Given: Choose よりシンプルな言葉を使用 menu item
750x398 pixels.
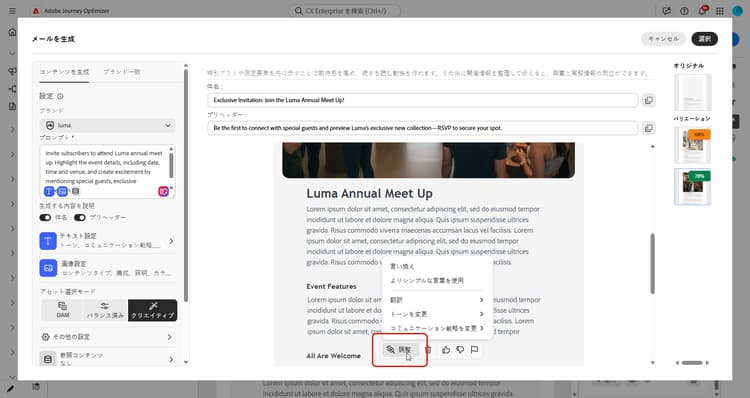Looking at the screenshot, I should coord(427,281).
